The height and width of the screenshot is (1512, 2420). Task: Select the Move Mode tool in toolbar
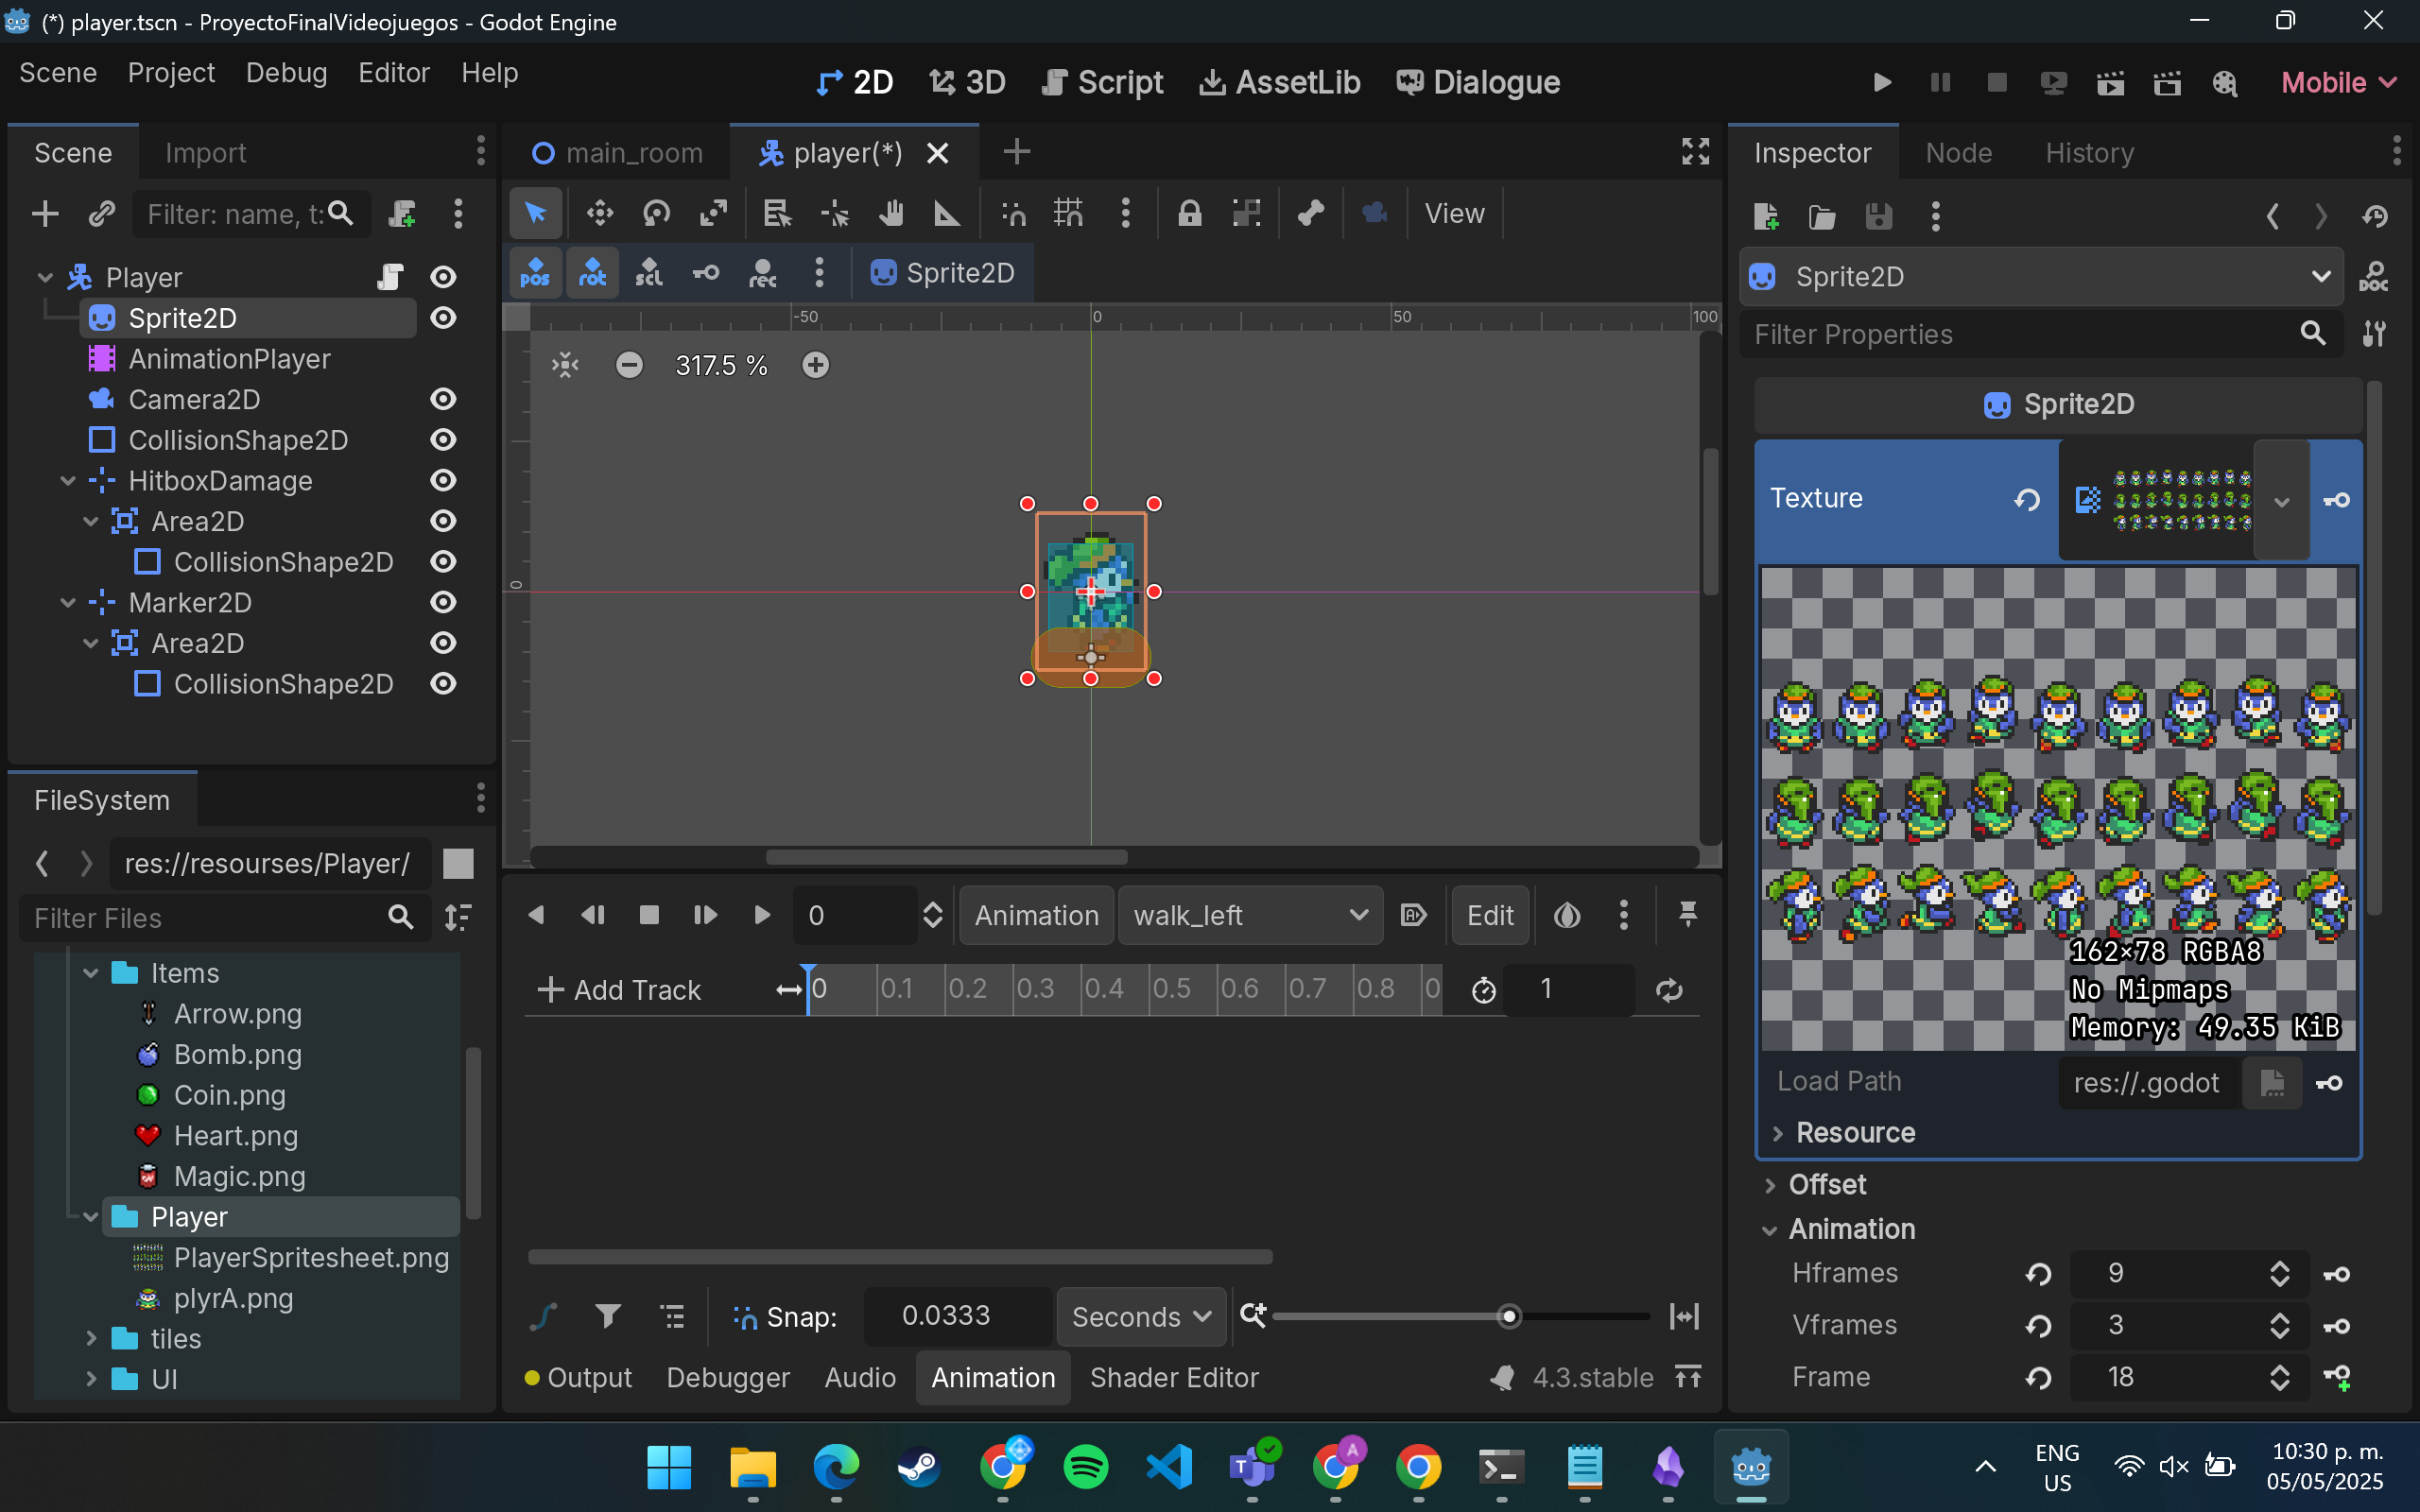tap(599, 213)
